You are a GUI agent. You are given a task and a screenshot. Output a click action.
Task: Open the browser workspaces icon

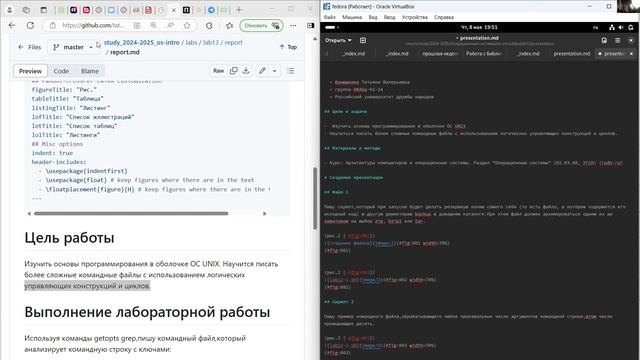[26, 10]
